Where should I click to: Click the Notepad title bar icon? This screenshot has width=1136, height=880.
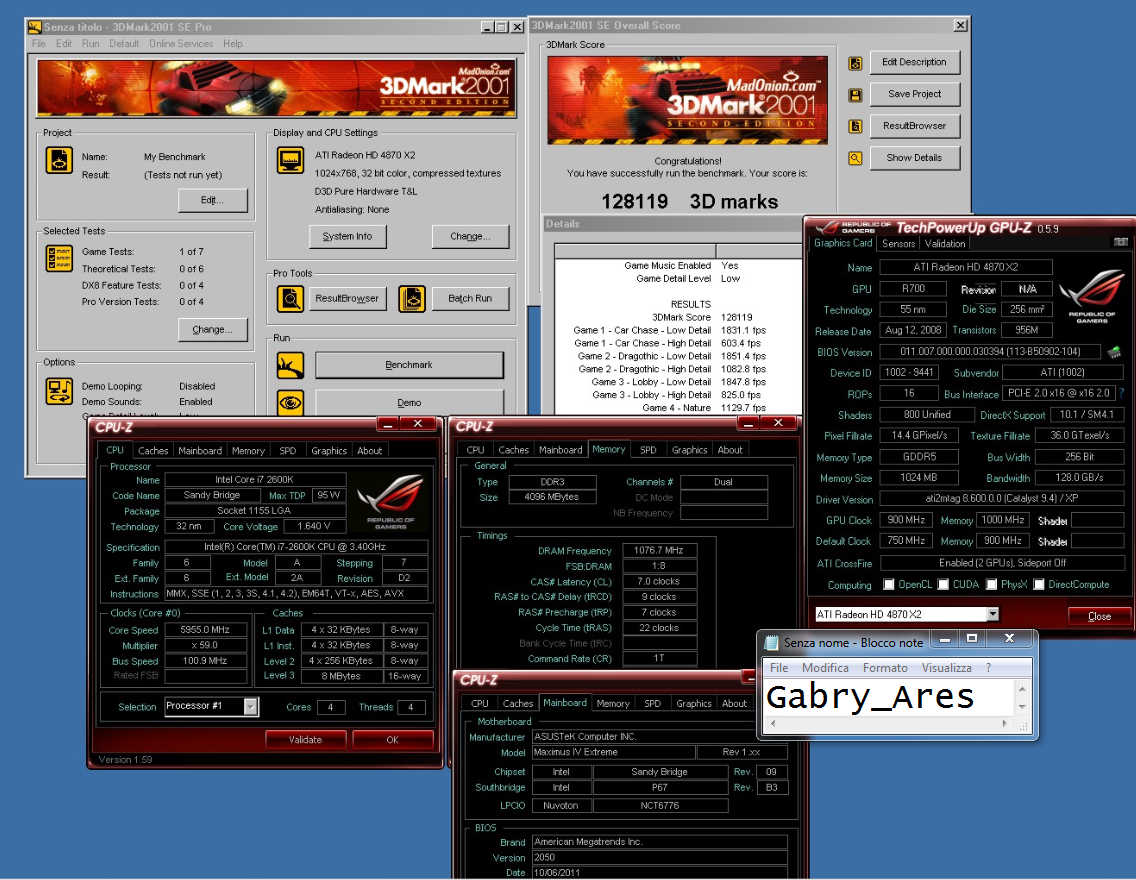[772, 642]
